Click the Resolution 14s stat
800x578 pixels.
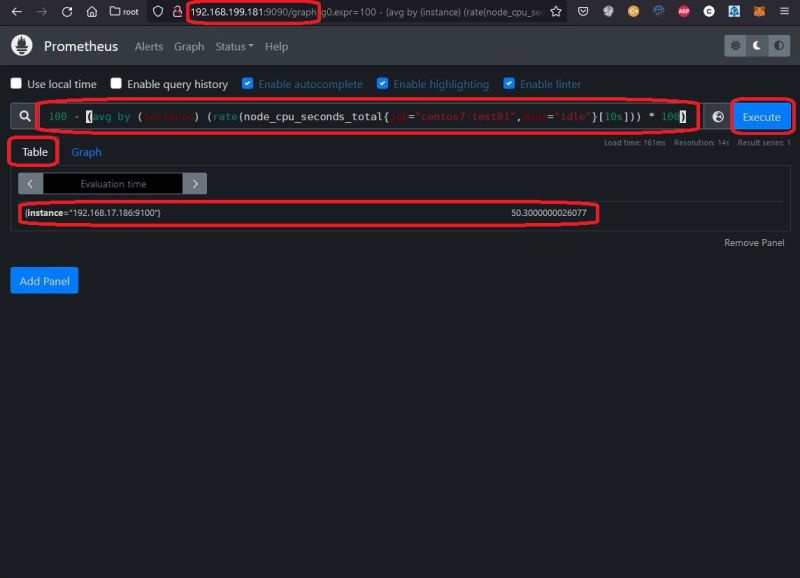(x=702, y=143)
